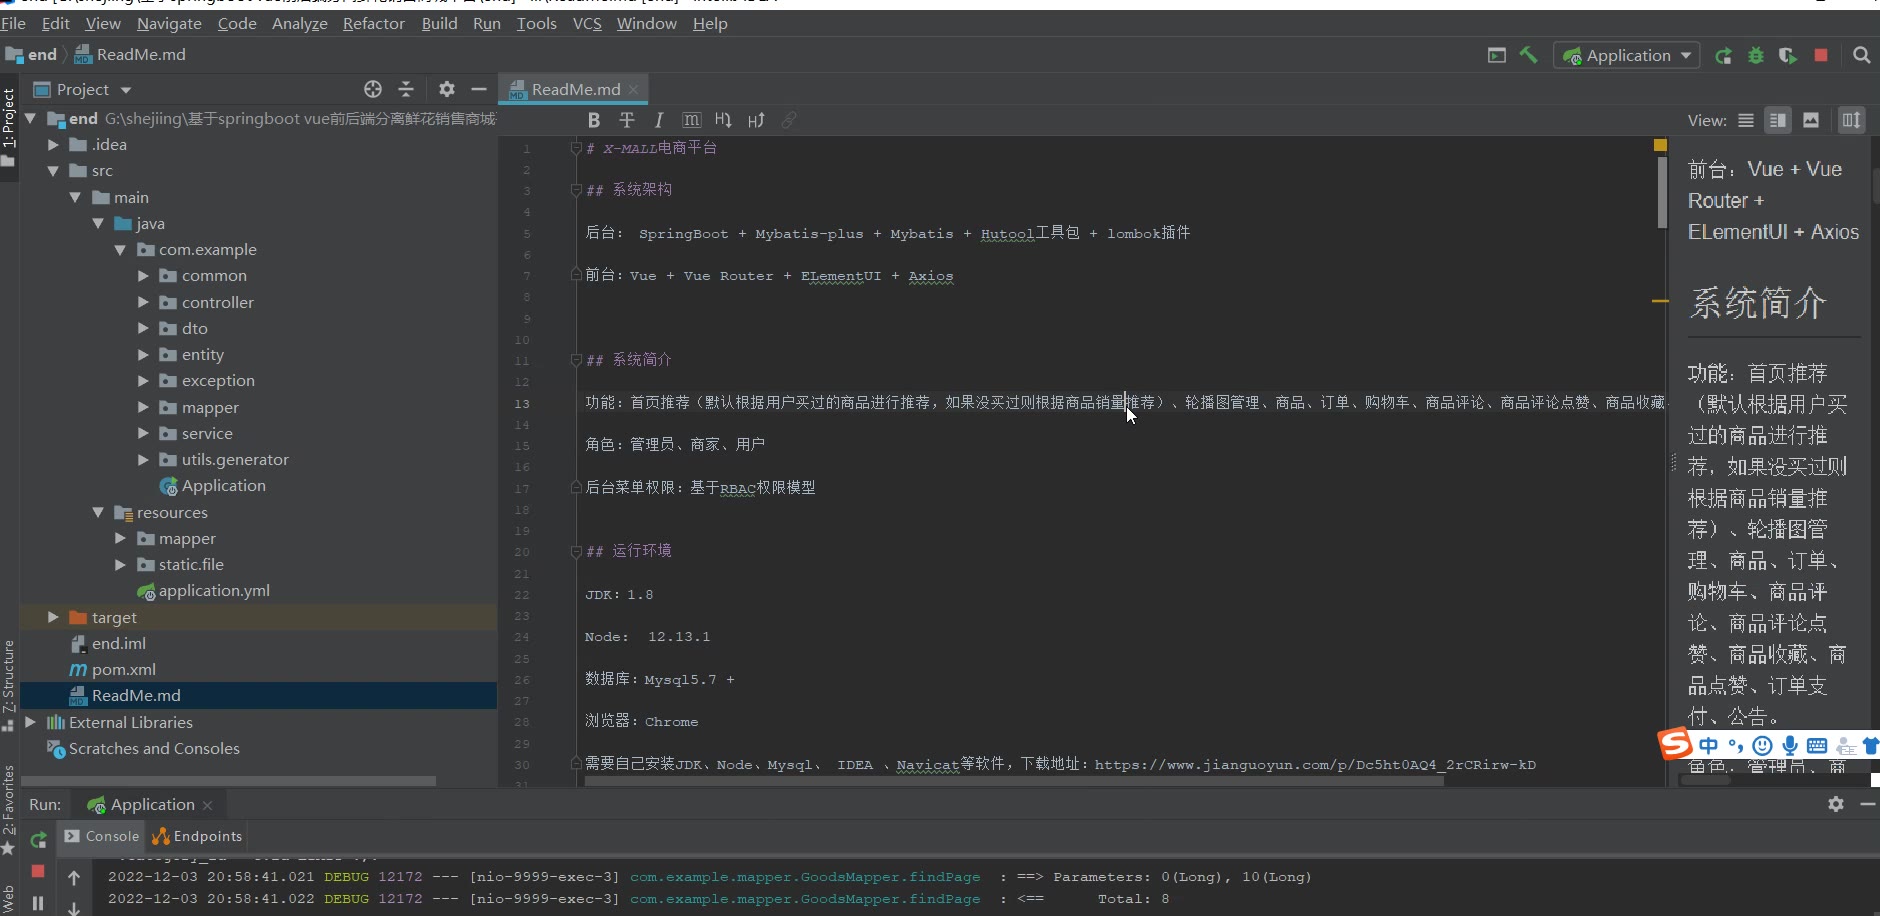This screenshot has width=1880, height=916.
Task: Toggle auto-scroll preview button
Action: coord(1851,120)
